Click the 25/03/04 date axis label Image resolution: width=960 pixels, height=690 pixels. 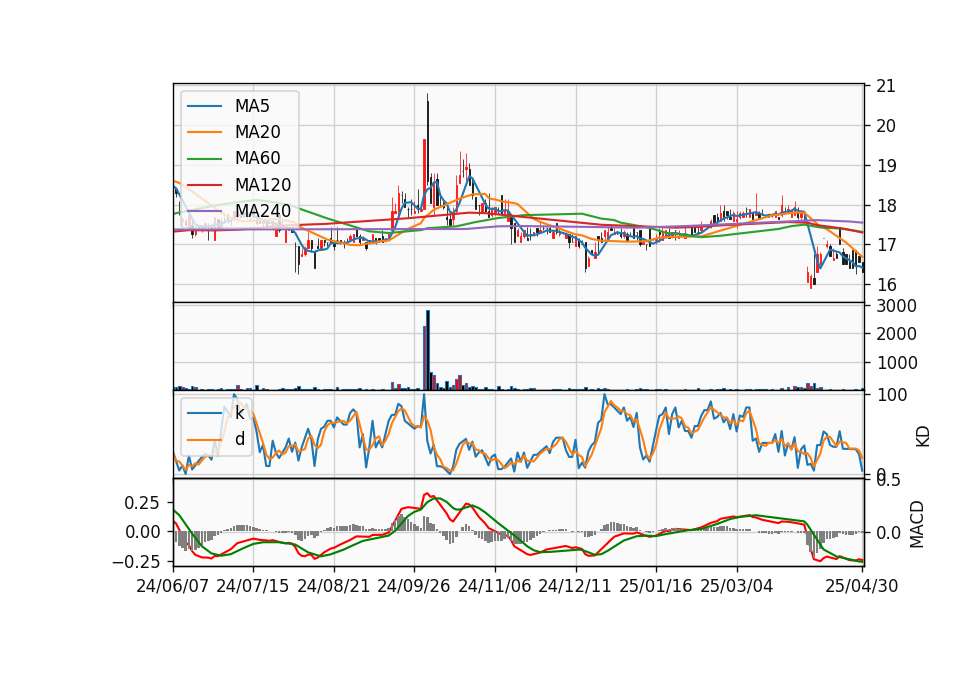pyautogui.click(x=737, y=587)
